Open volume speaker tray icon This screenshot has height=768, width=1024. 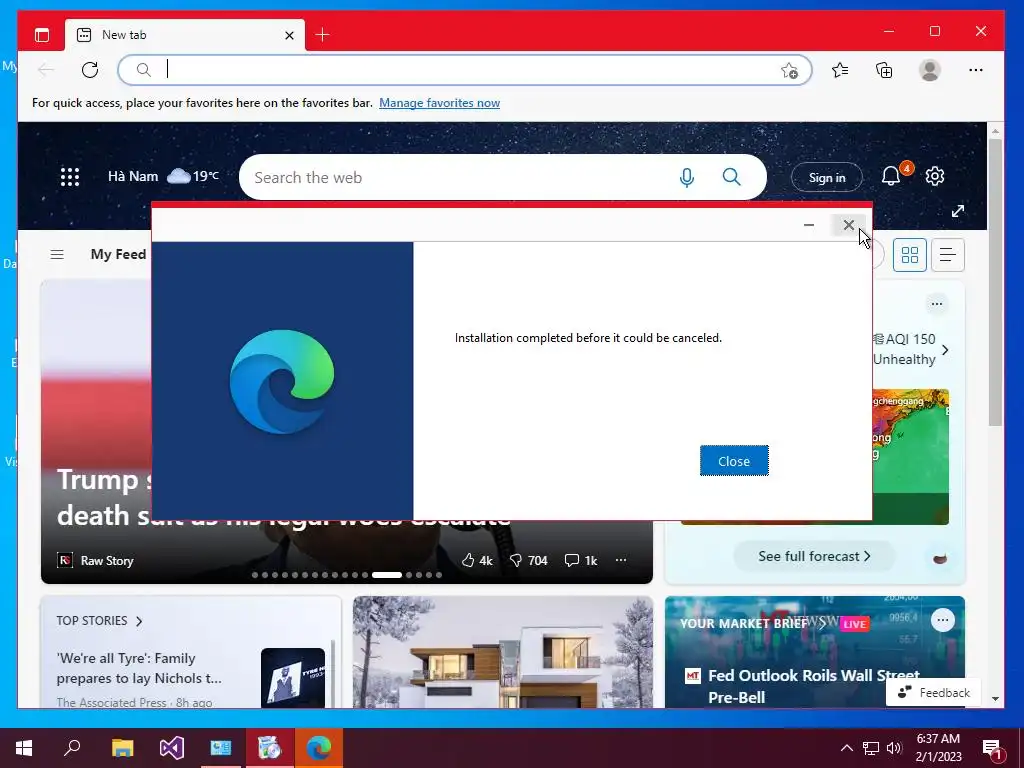(894, 748)
